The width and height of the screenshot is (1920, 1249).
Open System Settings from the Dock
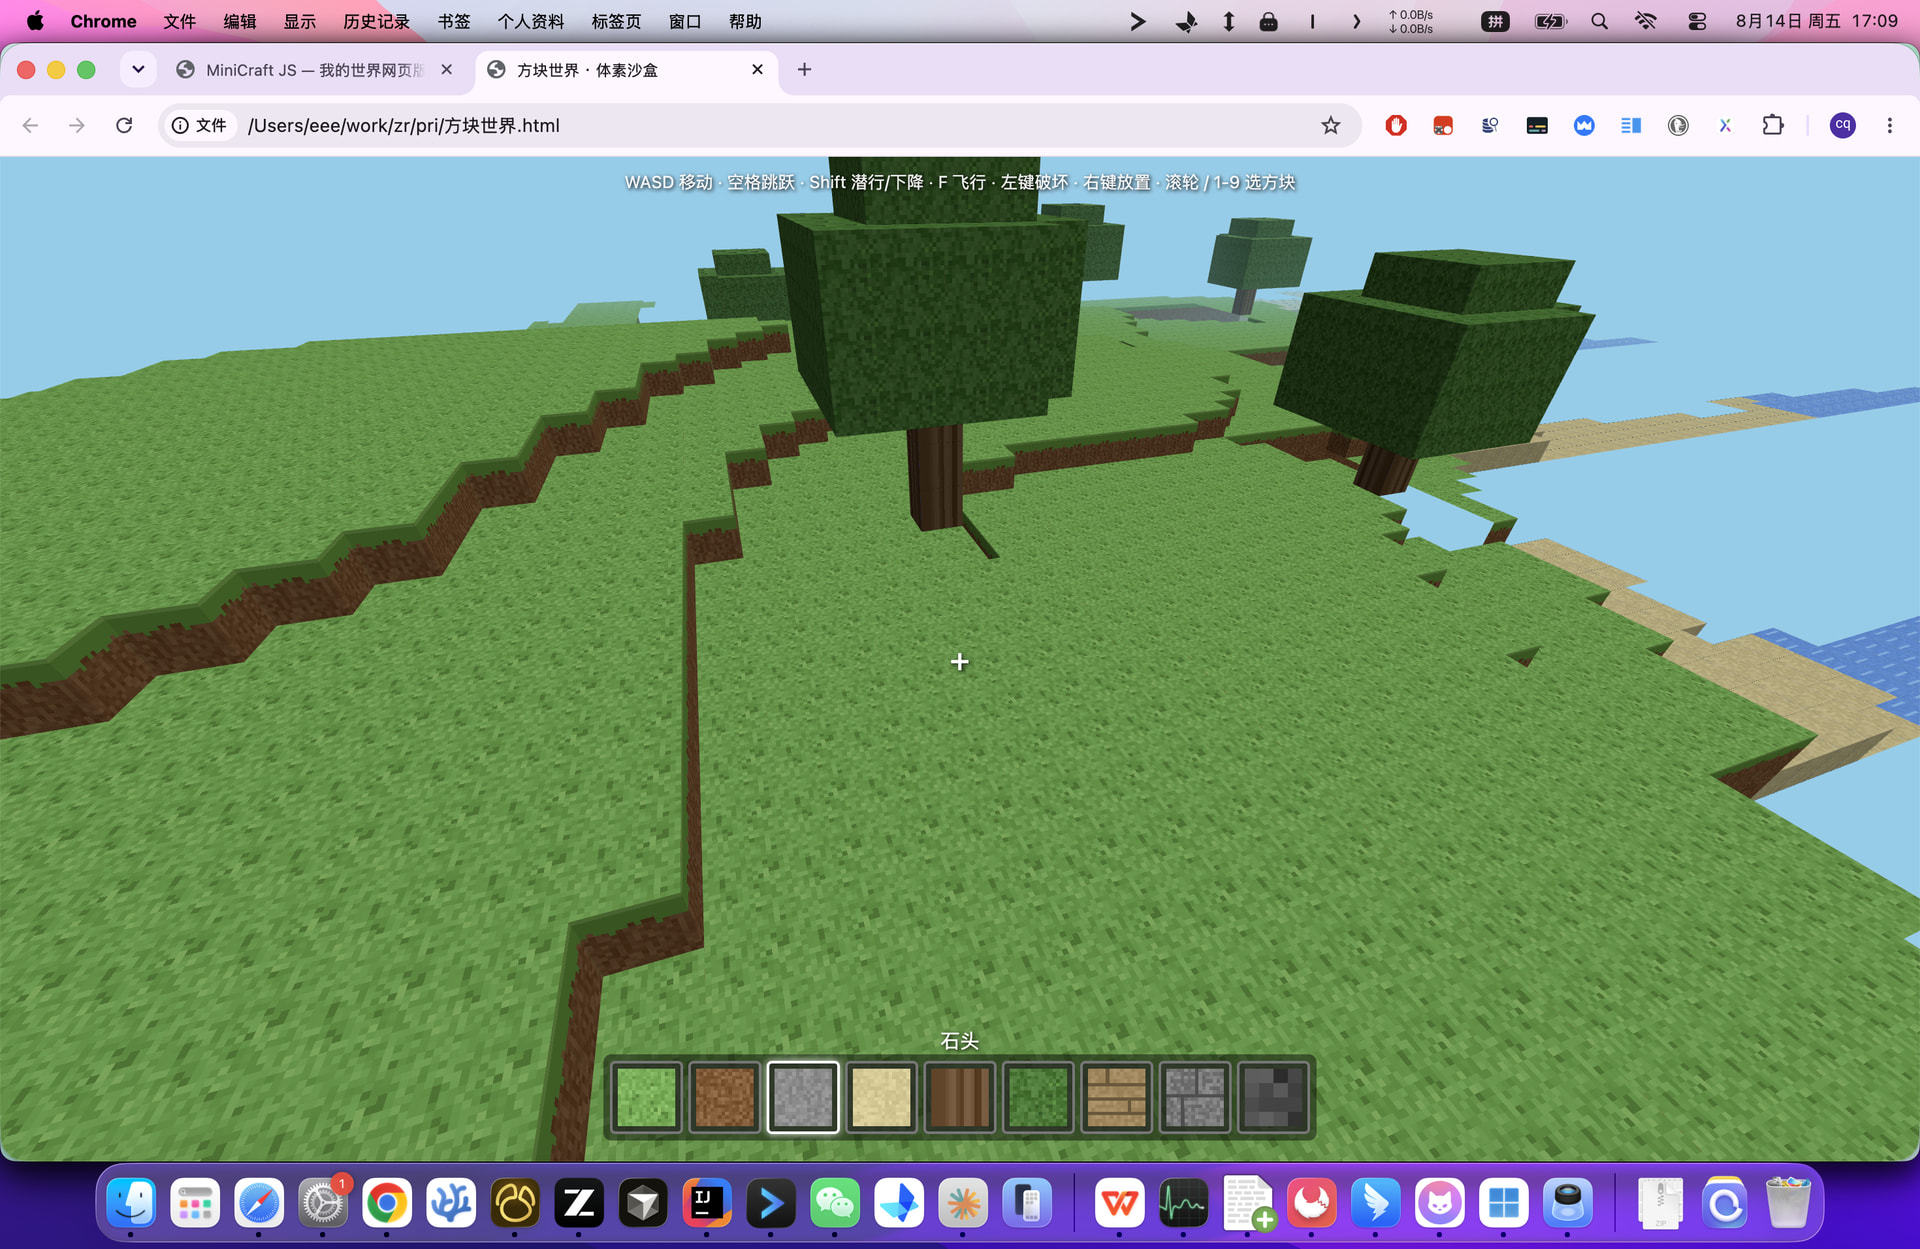(x=323, y=1202)
